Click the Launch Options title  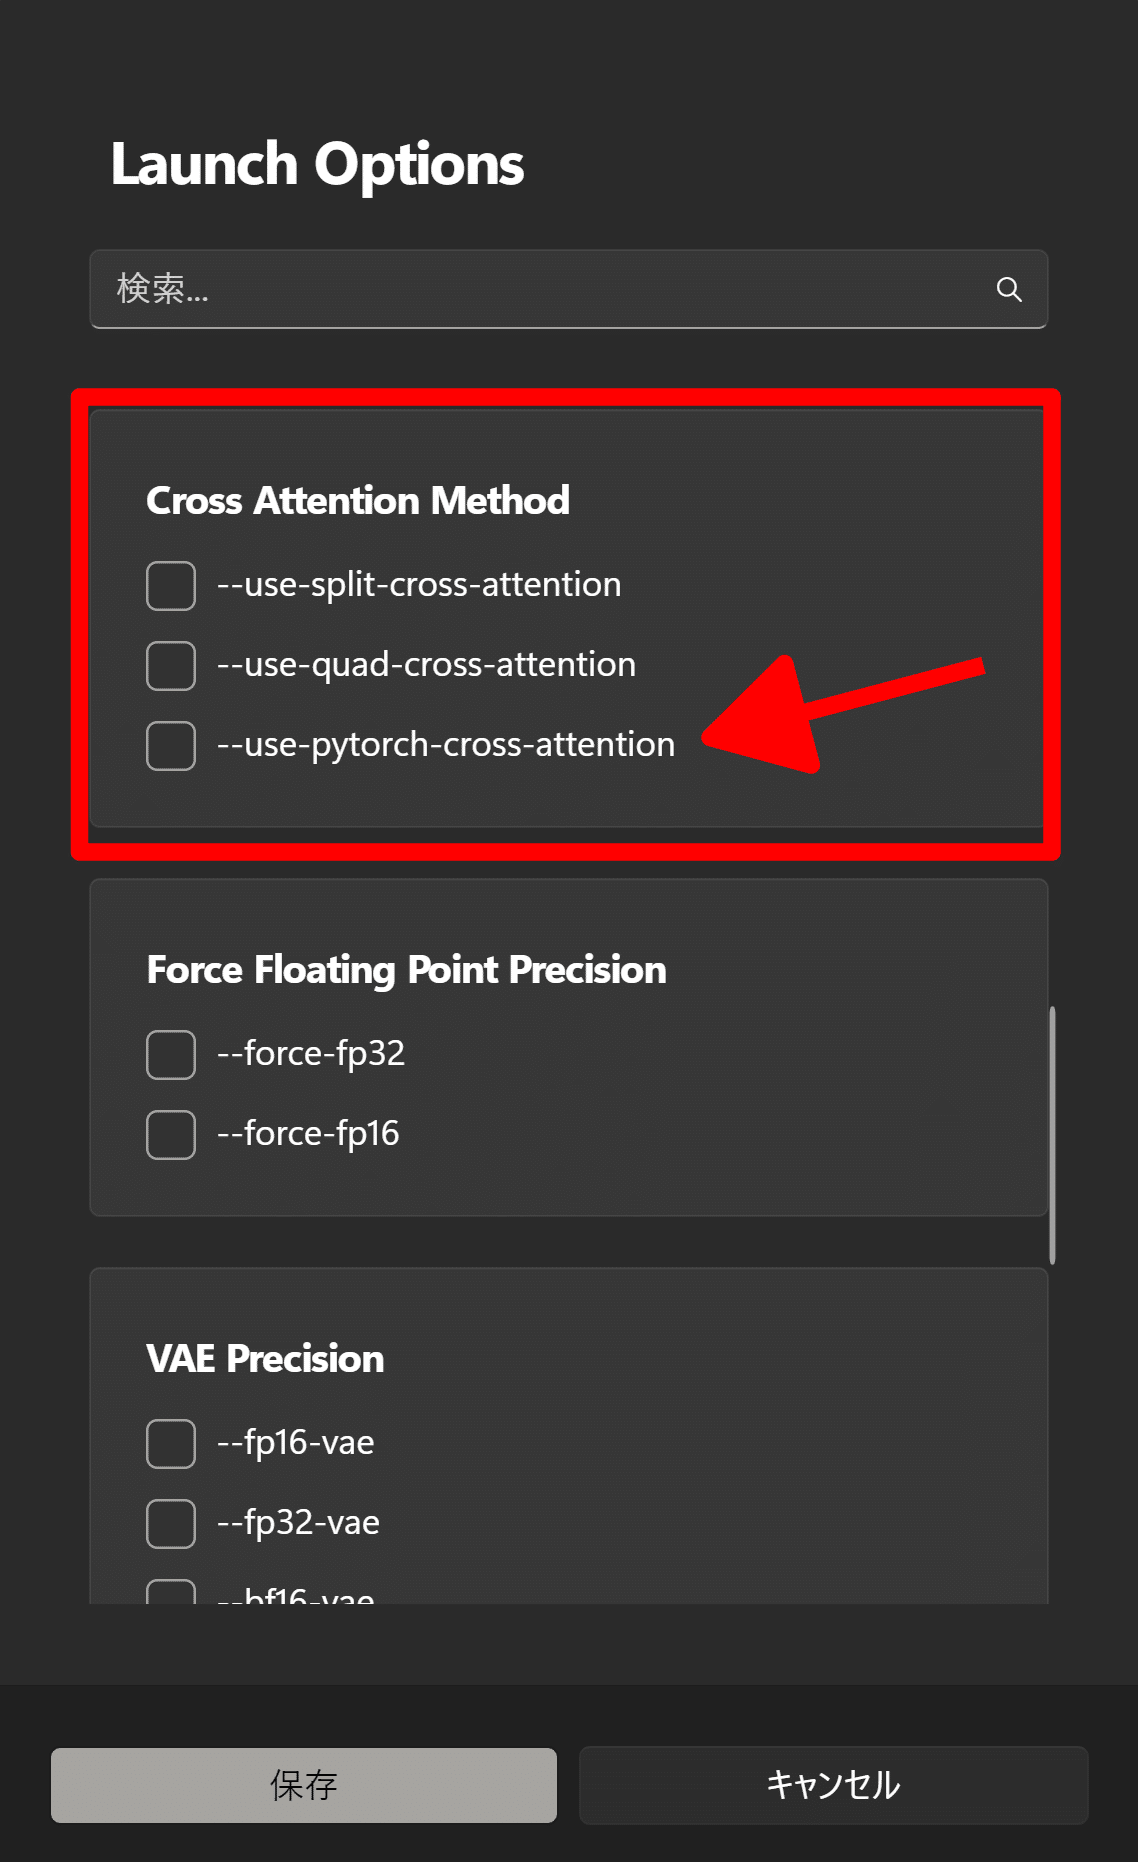(317, 164)
